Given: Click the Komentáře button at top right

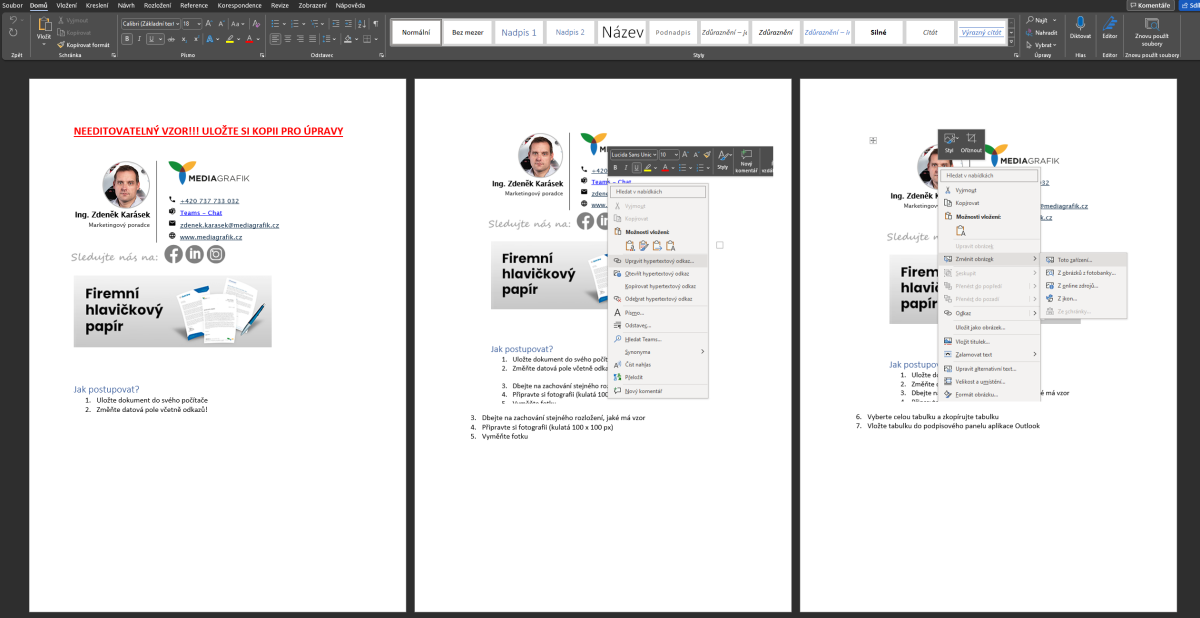Looking at the screenshot, I should point(1149,5).
